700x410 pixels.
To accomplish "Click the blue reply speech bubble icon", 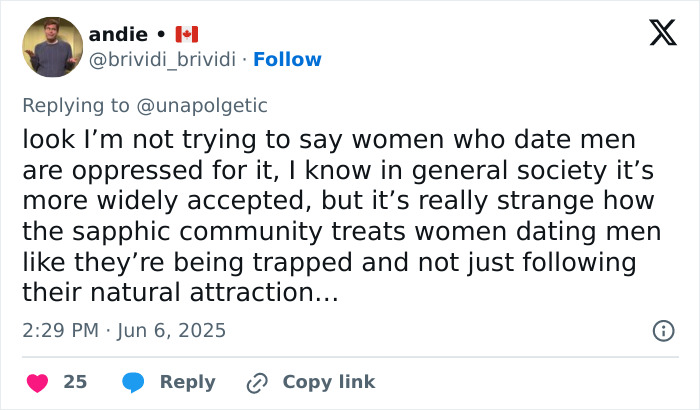I will [x=132, y=382].
